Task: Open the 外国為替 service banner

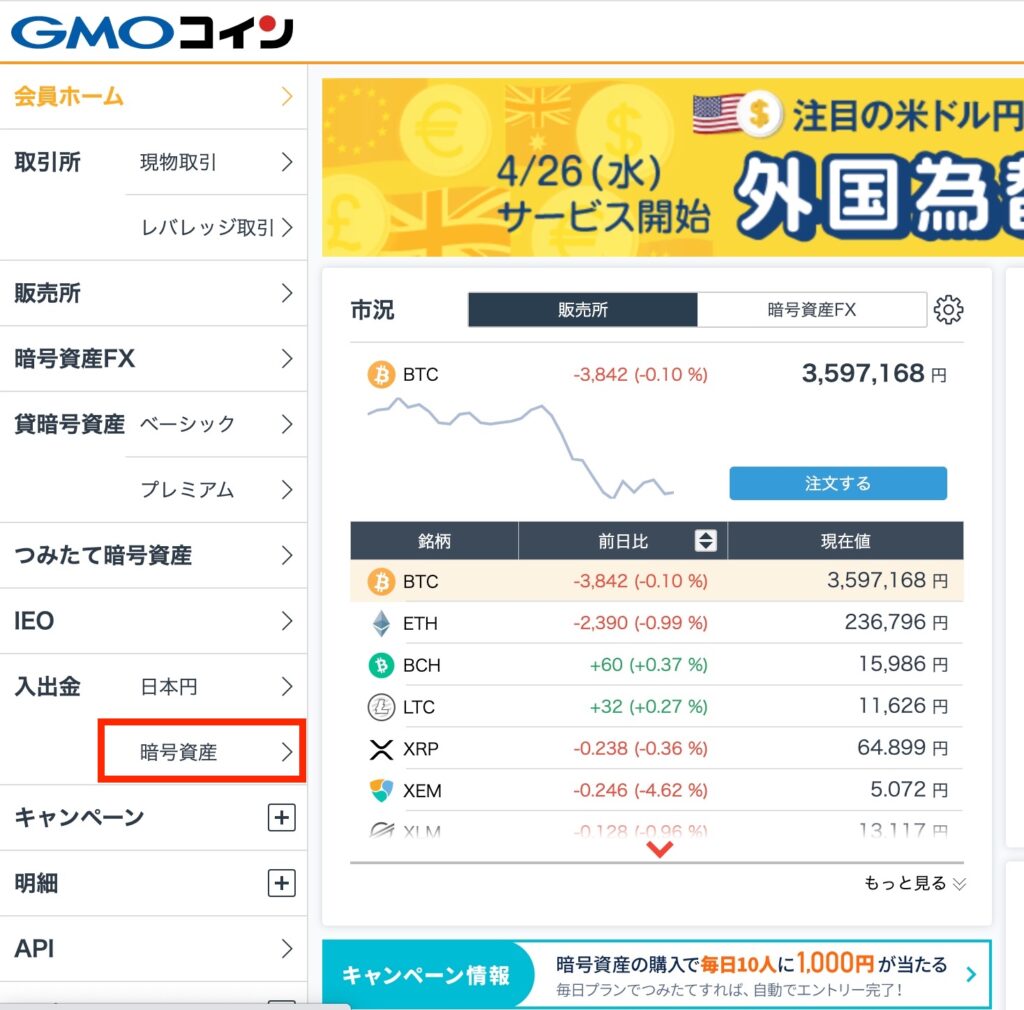Action: 673,167
